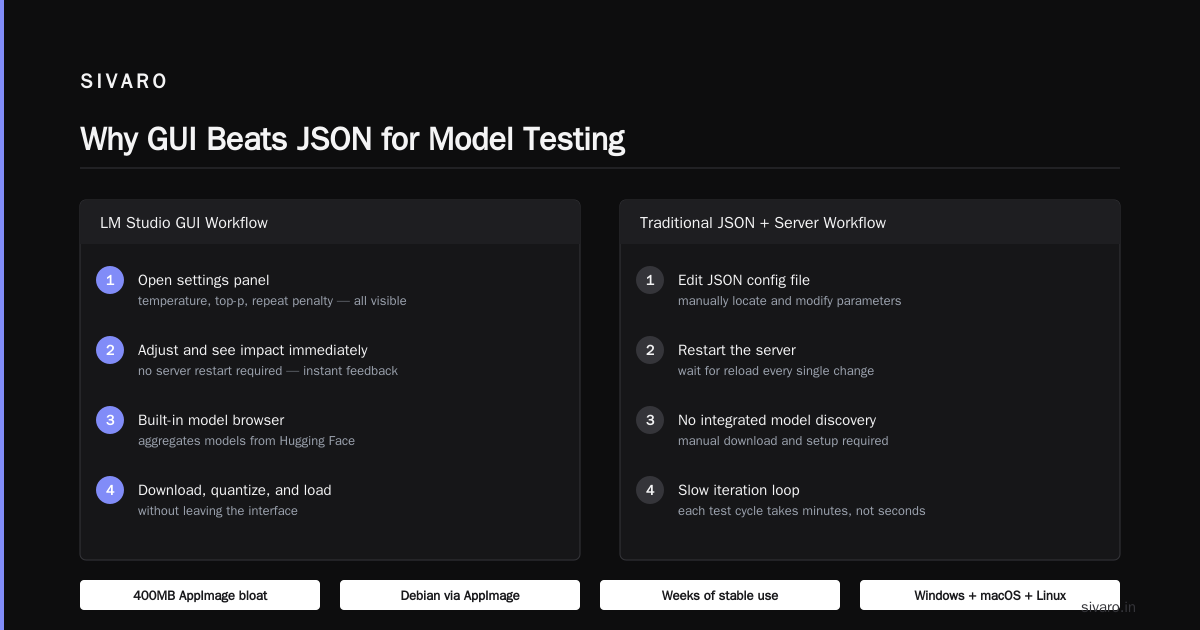Click the Slow iteration loop step text

[x=739, y=490]
